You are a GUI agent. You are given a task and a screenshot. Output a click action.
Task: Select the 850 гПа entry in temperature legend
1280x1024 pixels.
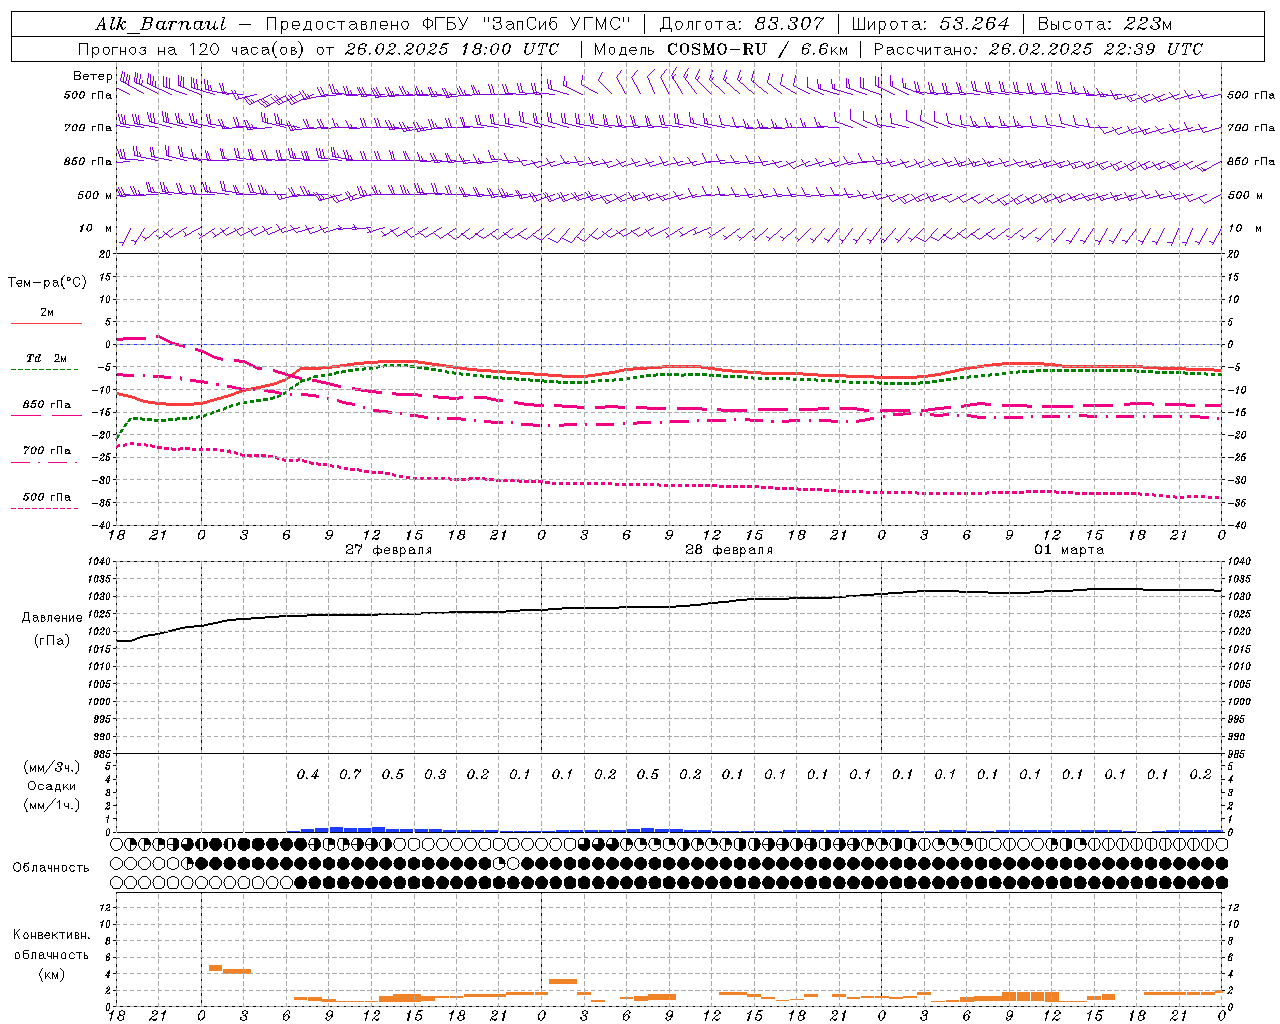(46, 405)
